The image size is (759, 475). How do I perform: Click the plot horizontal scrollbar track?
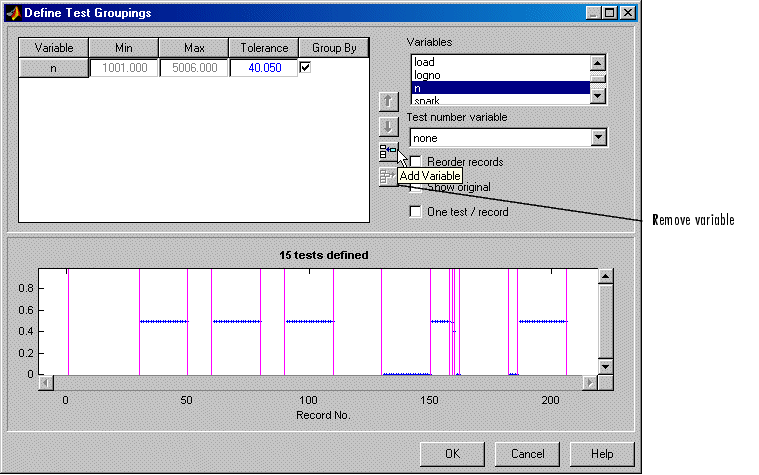point(318,383)
